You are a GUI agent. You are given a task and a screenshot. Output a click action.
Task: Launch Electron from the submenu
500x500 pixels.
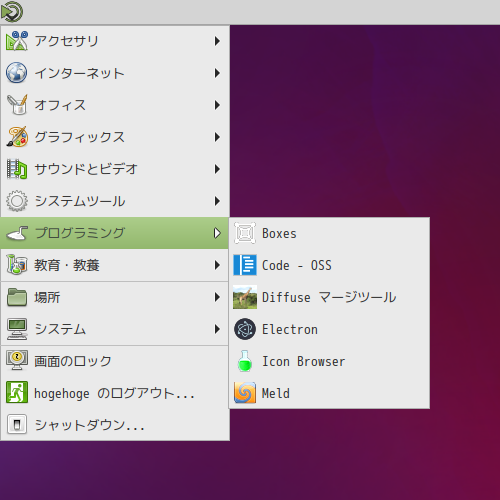click(x=329, y=329)
